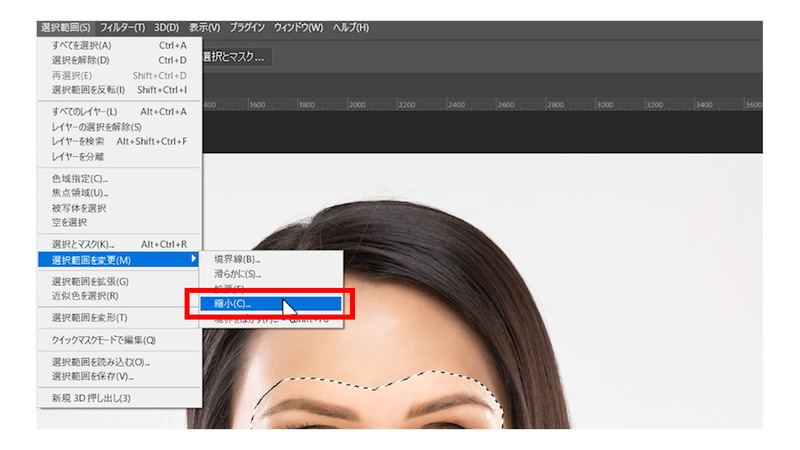Open the プラグイン menu
Image resolution: width=800 pixels, height=450 pixels.
click(x=247, y=28)
